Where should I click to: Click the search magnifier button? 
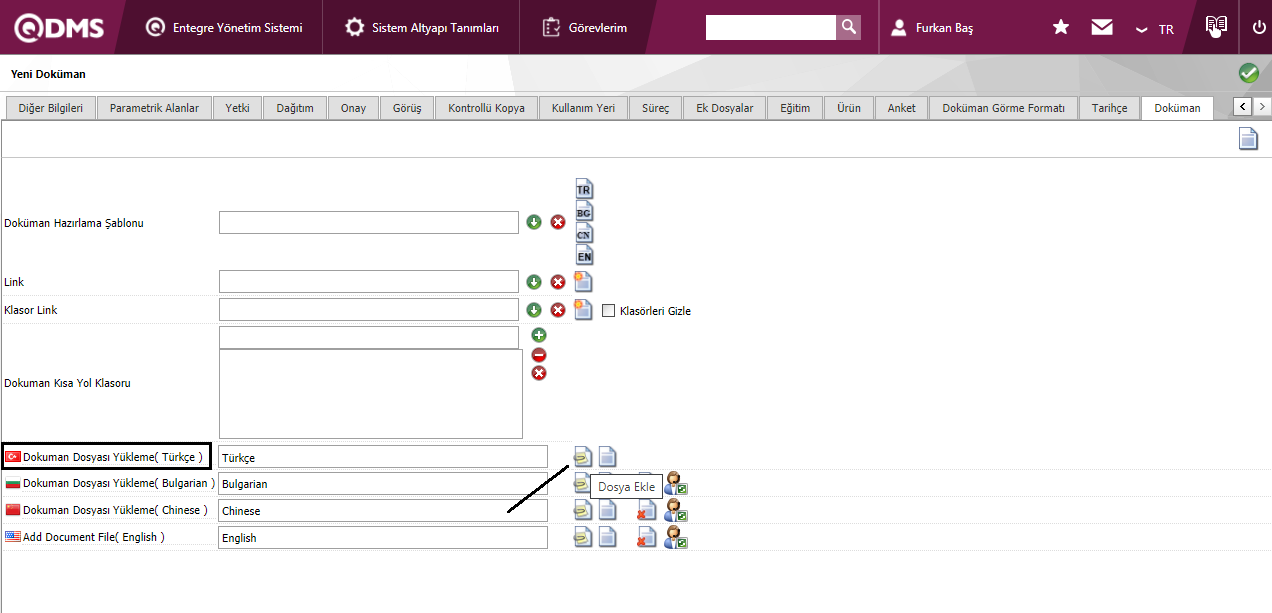coord(848,27)
